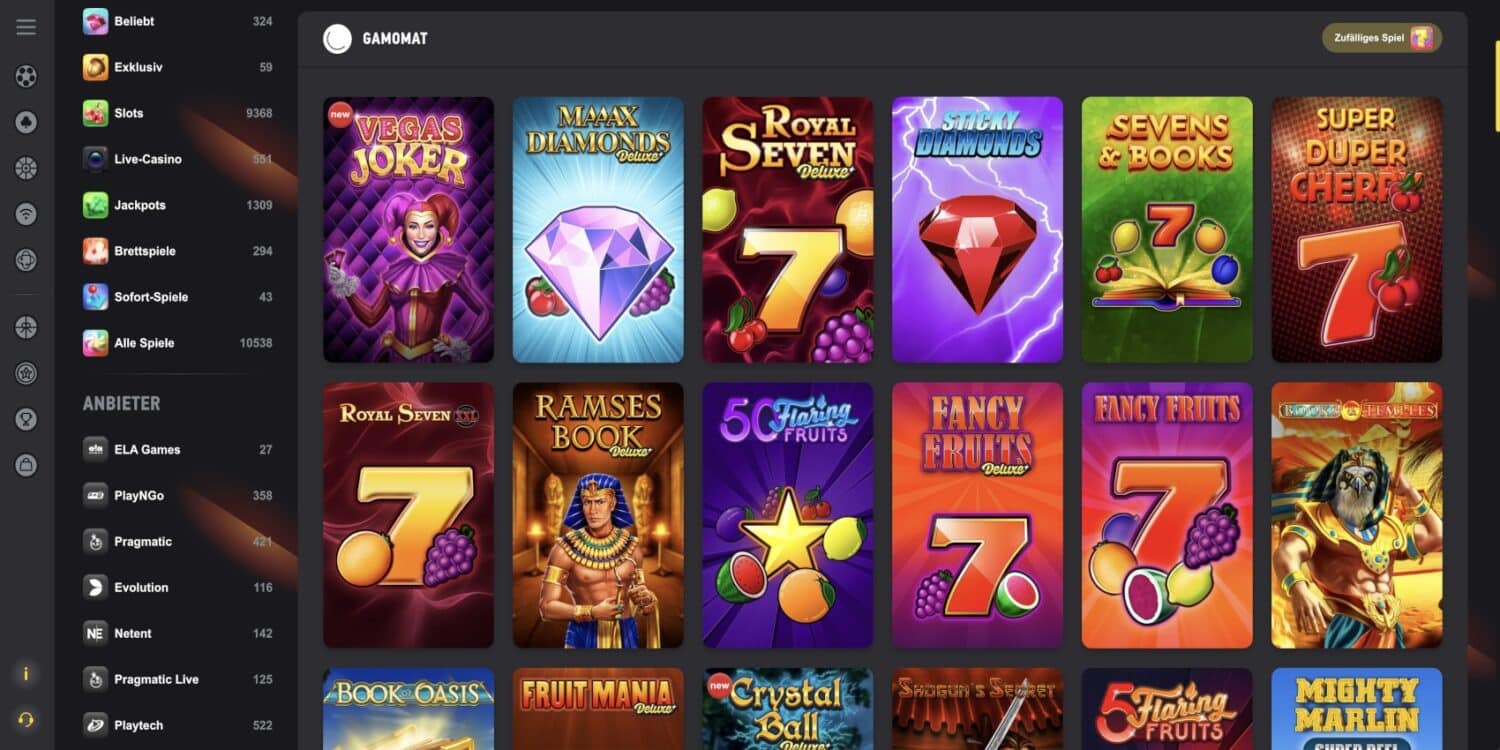This screenshot has height=750, width=1500.
Task: Choose the Jackpots category
Action: [x=178, y=205]
